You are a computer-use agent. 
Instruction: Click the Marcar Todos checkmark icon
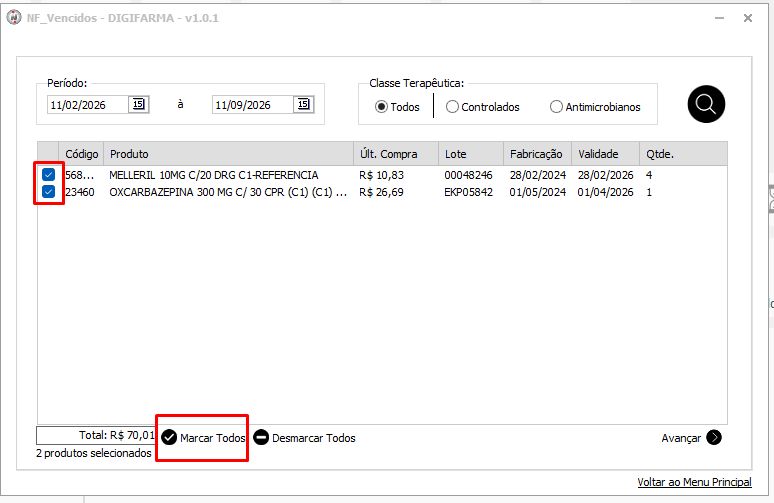[169, 437]
